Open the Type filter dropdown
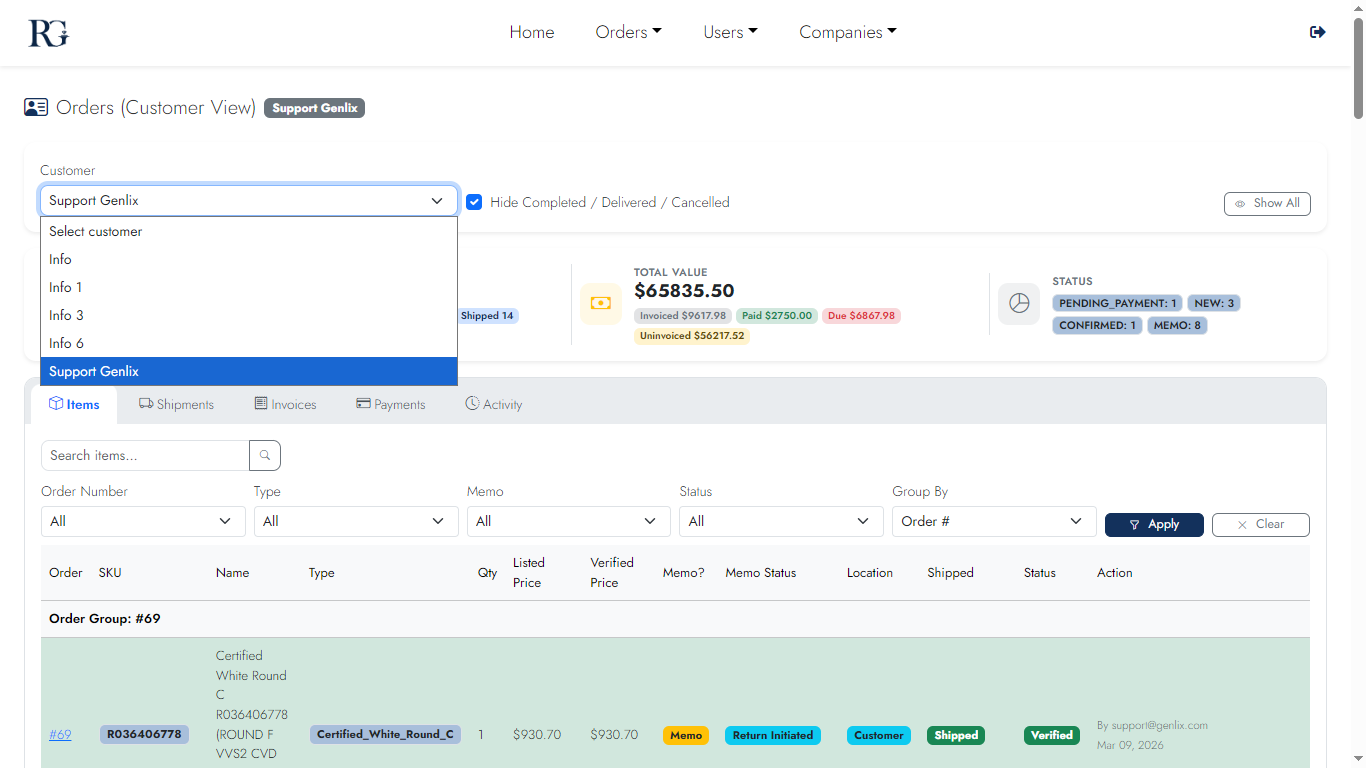 [x=355, y=521]
